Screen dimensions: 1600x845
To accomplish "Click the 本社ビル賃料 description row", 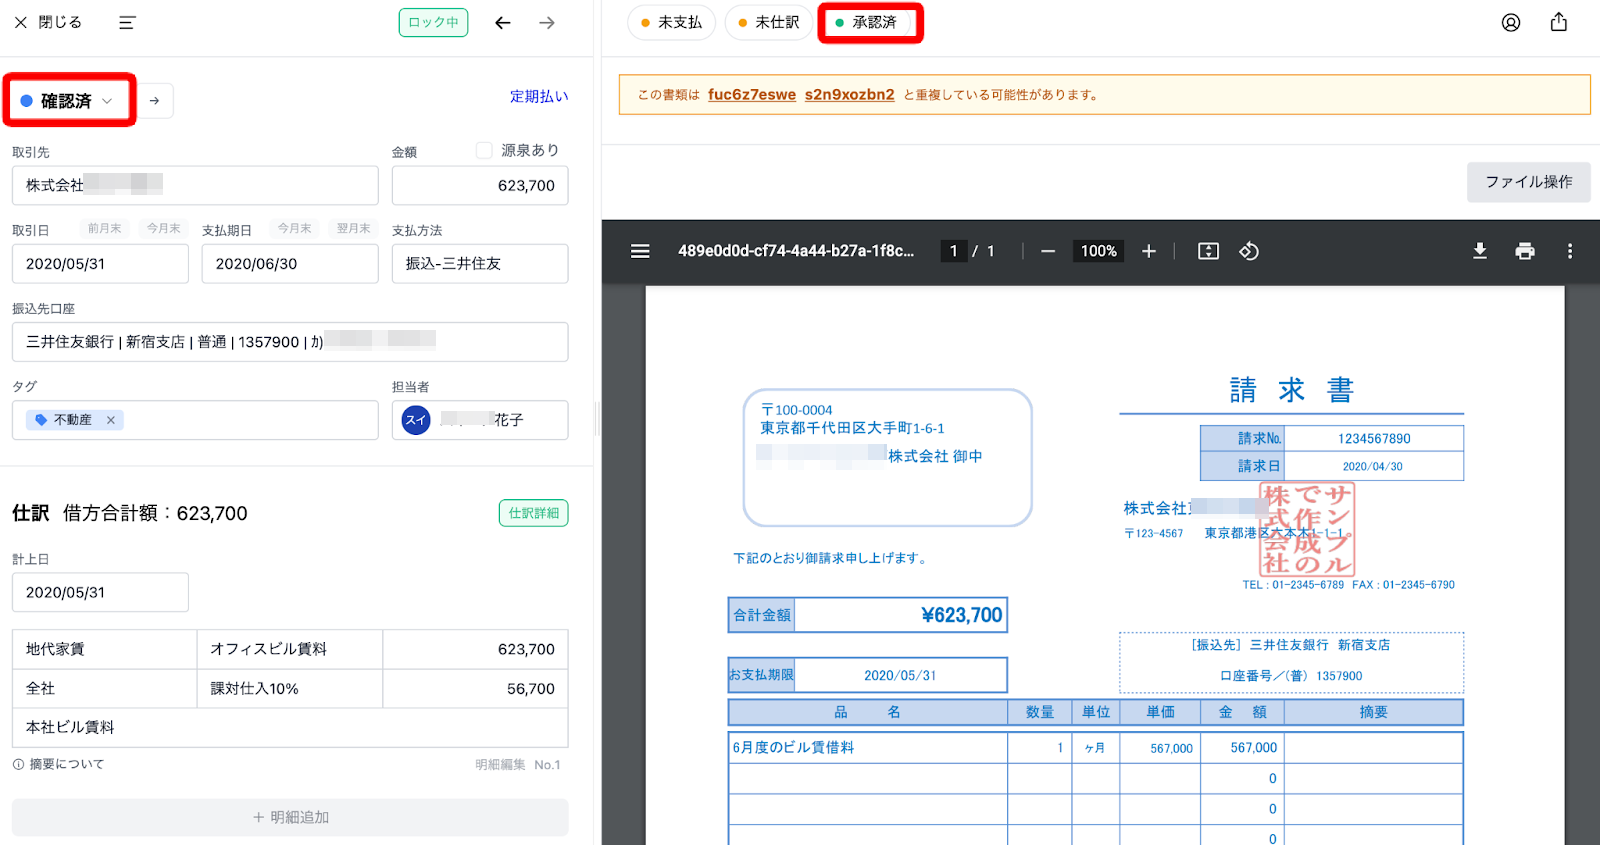I will pyautogui.click(x=290, y=727).
